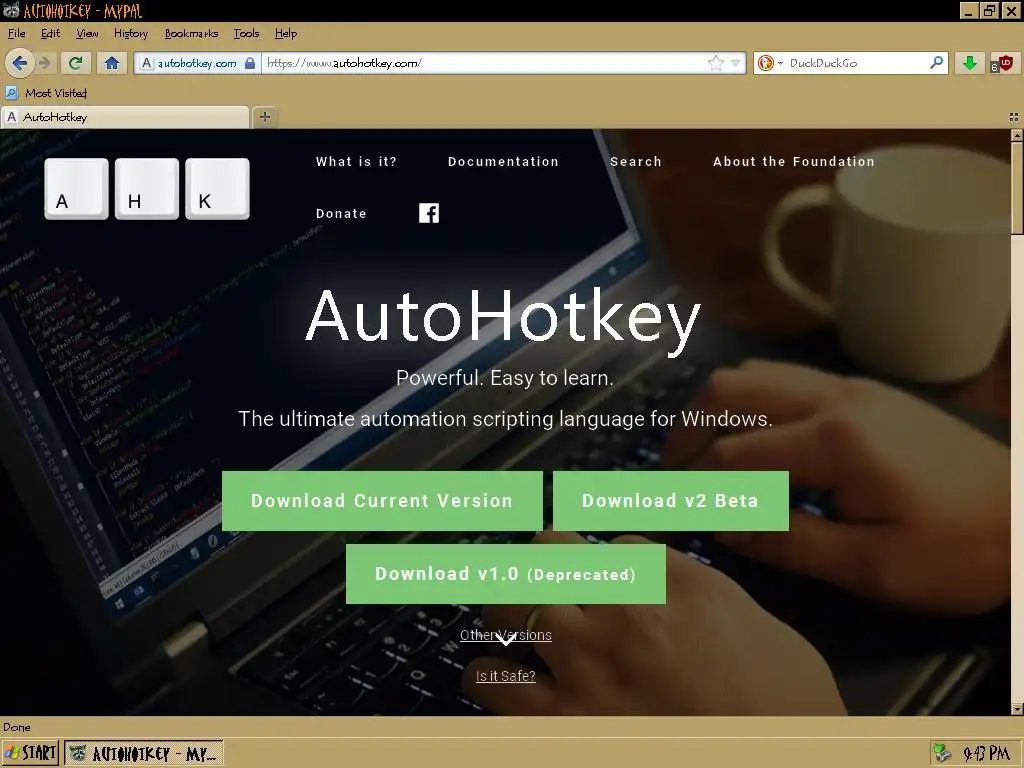Viewport: 1024px width, 768px height.
Task: Select AutoHotkey MyPal taskbar button
Action: [144, 754]
